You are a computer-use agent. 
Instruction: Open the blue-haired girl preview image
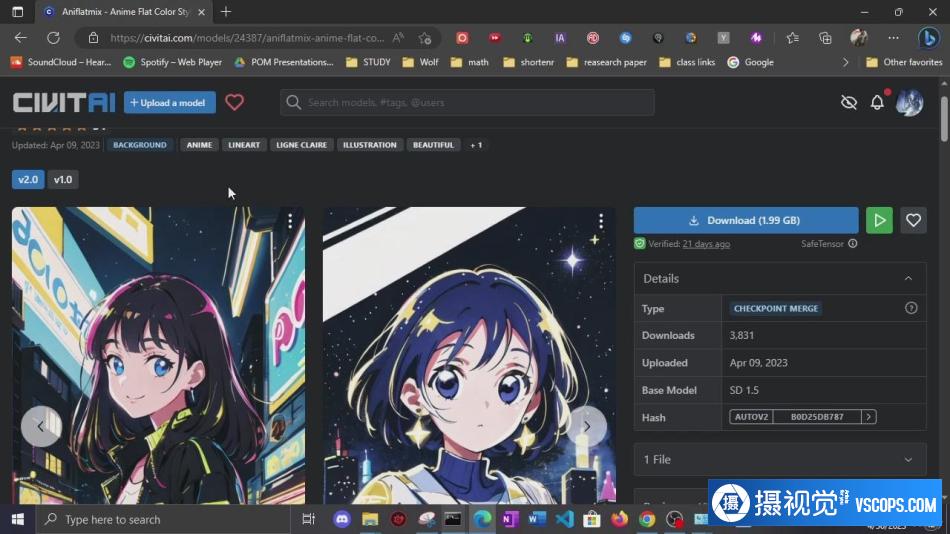(470, 355)
